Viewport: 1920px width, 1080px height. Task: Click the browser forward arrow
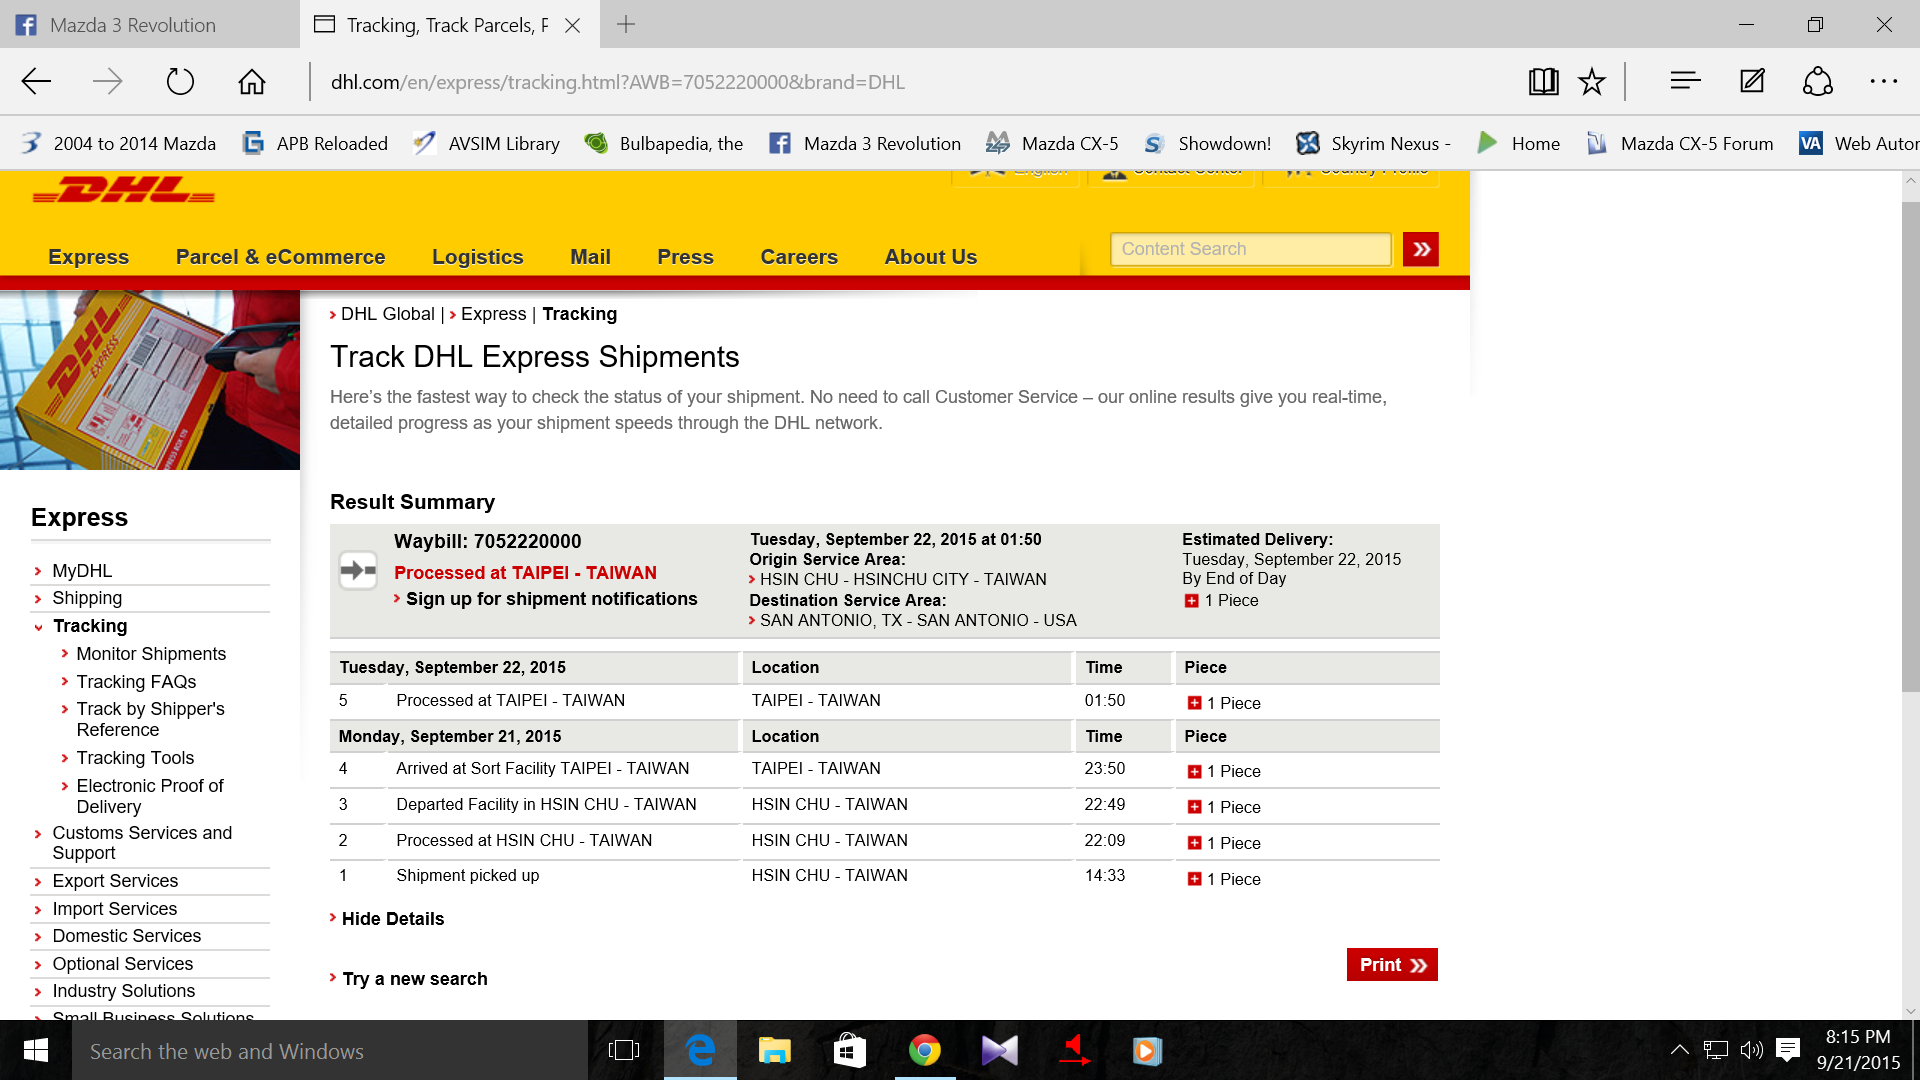click(x=107, y=81)
